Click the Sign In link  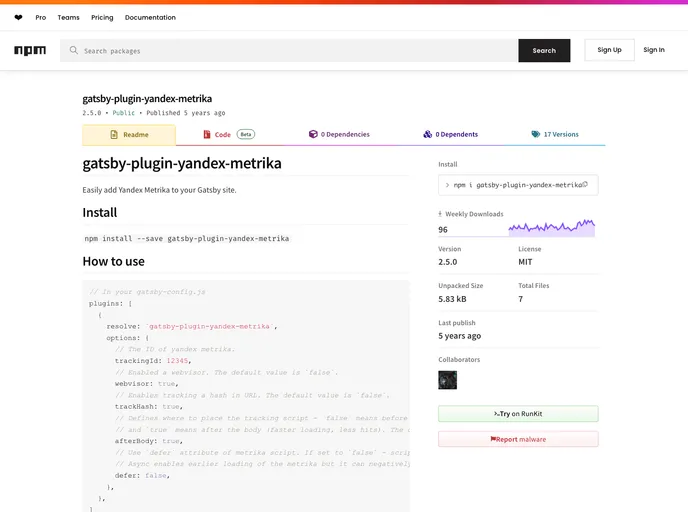coord(654,50)
